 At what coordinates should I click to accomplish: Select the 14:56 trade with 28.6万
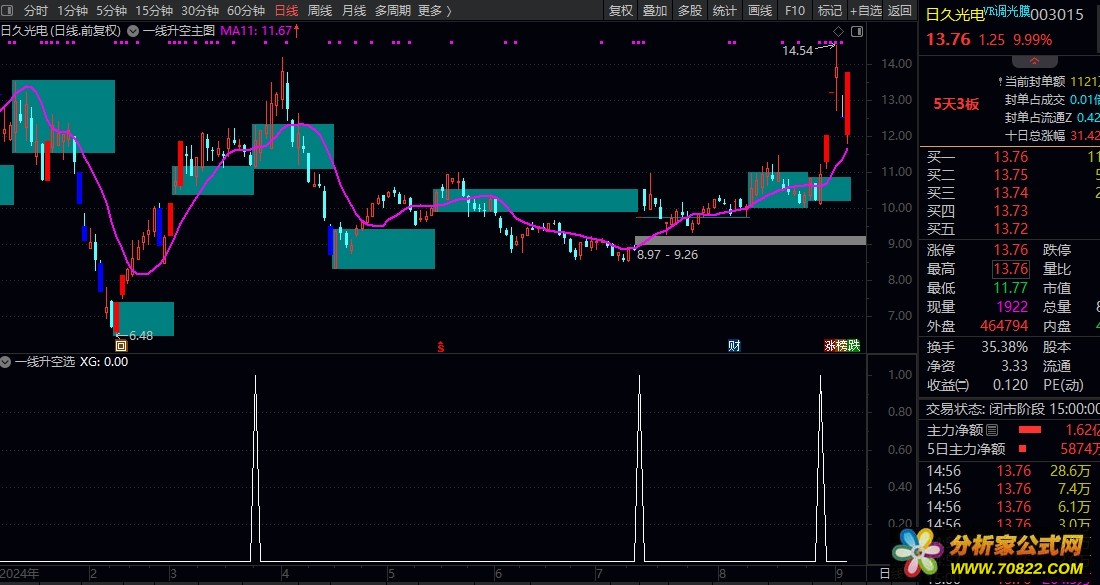(1010, 471)
